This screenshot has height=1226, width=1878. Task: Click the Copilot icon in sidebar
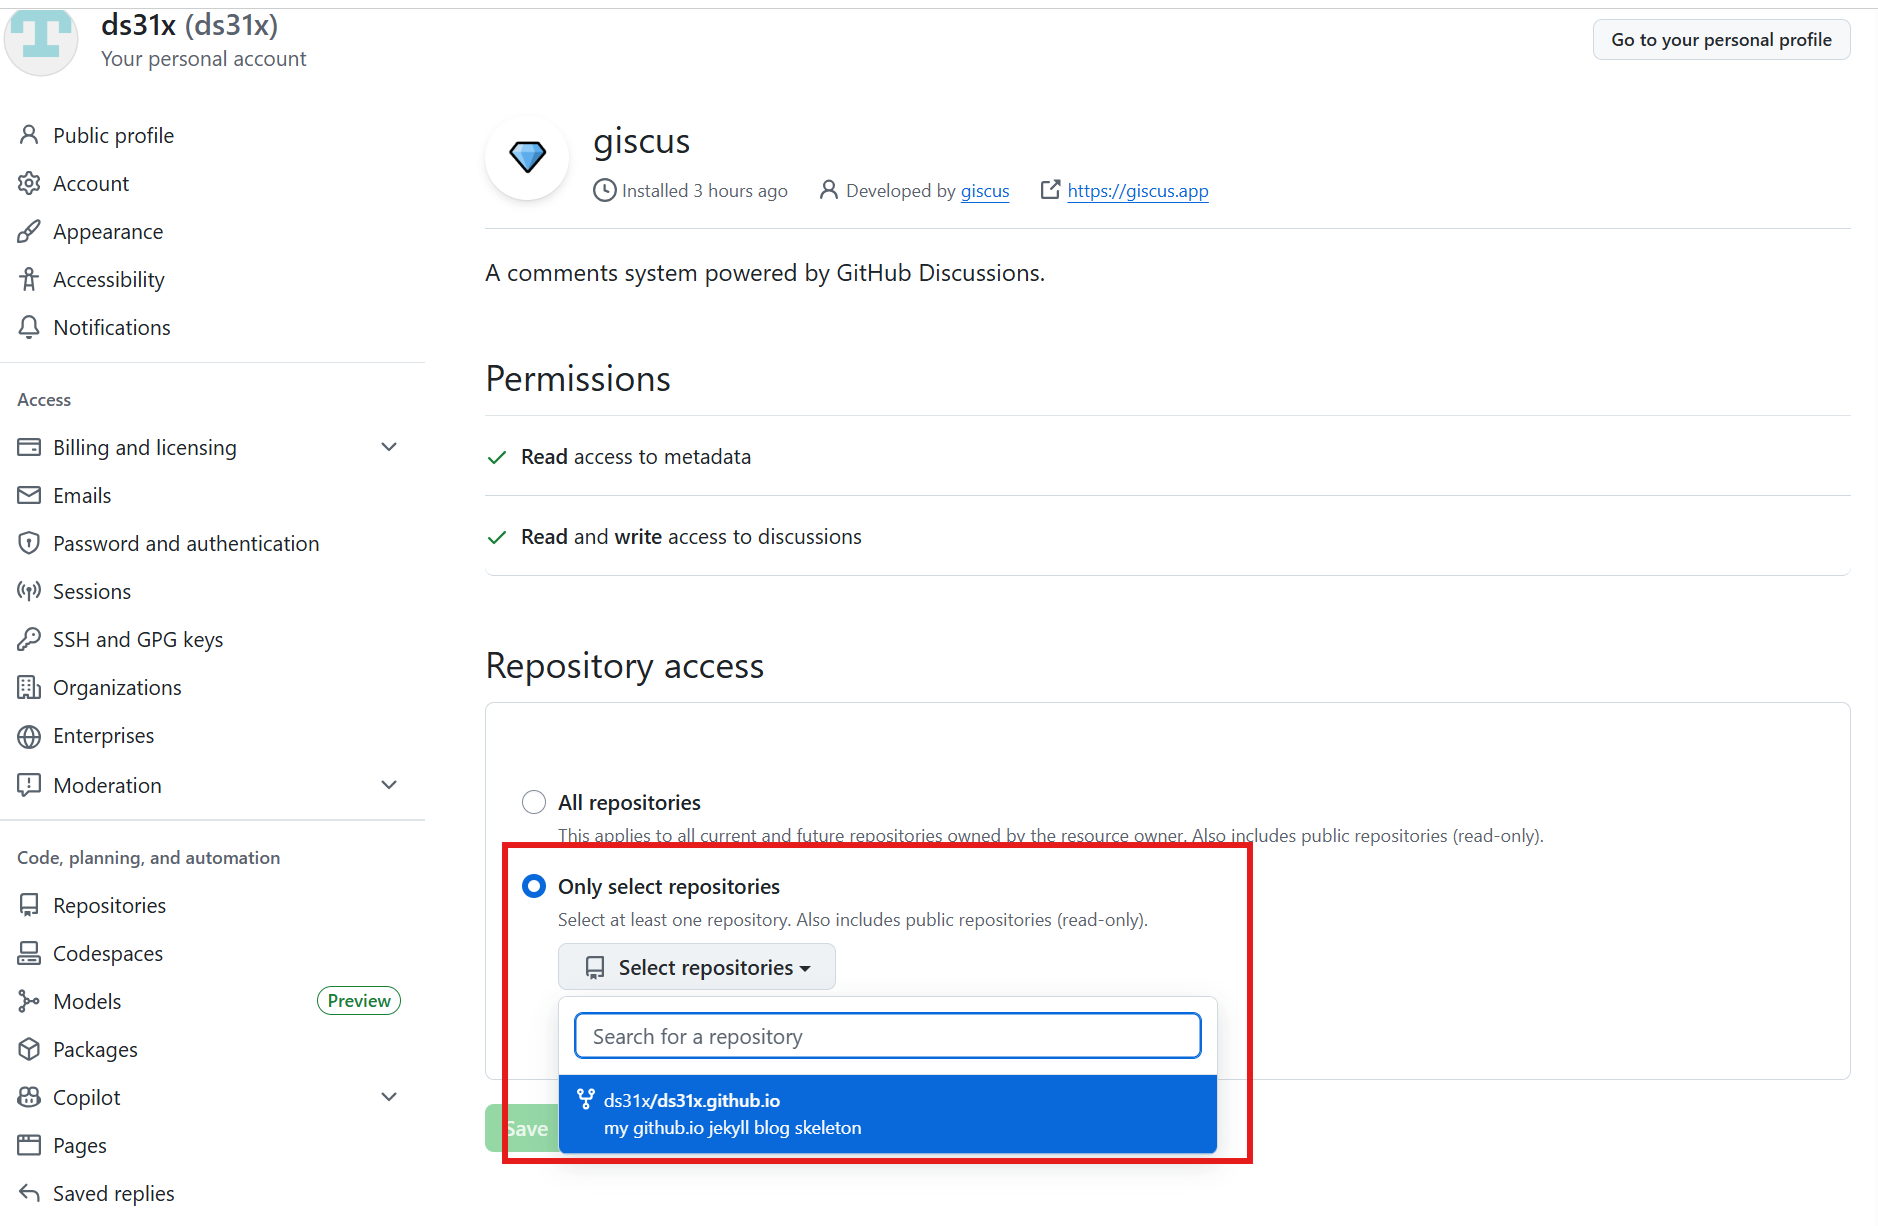pos(29,1097)
